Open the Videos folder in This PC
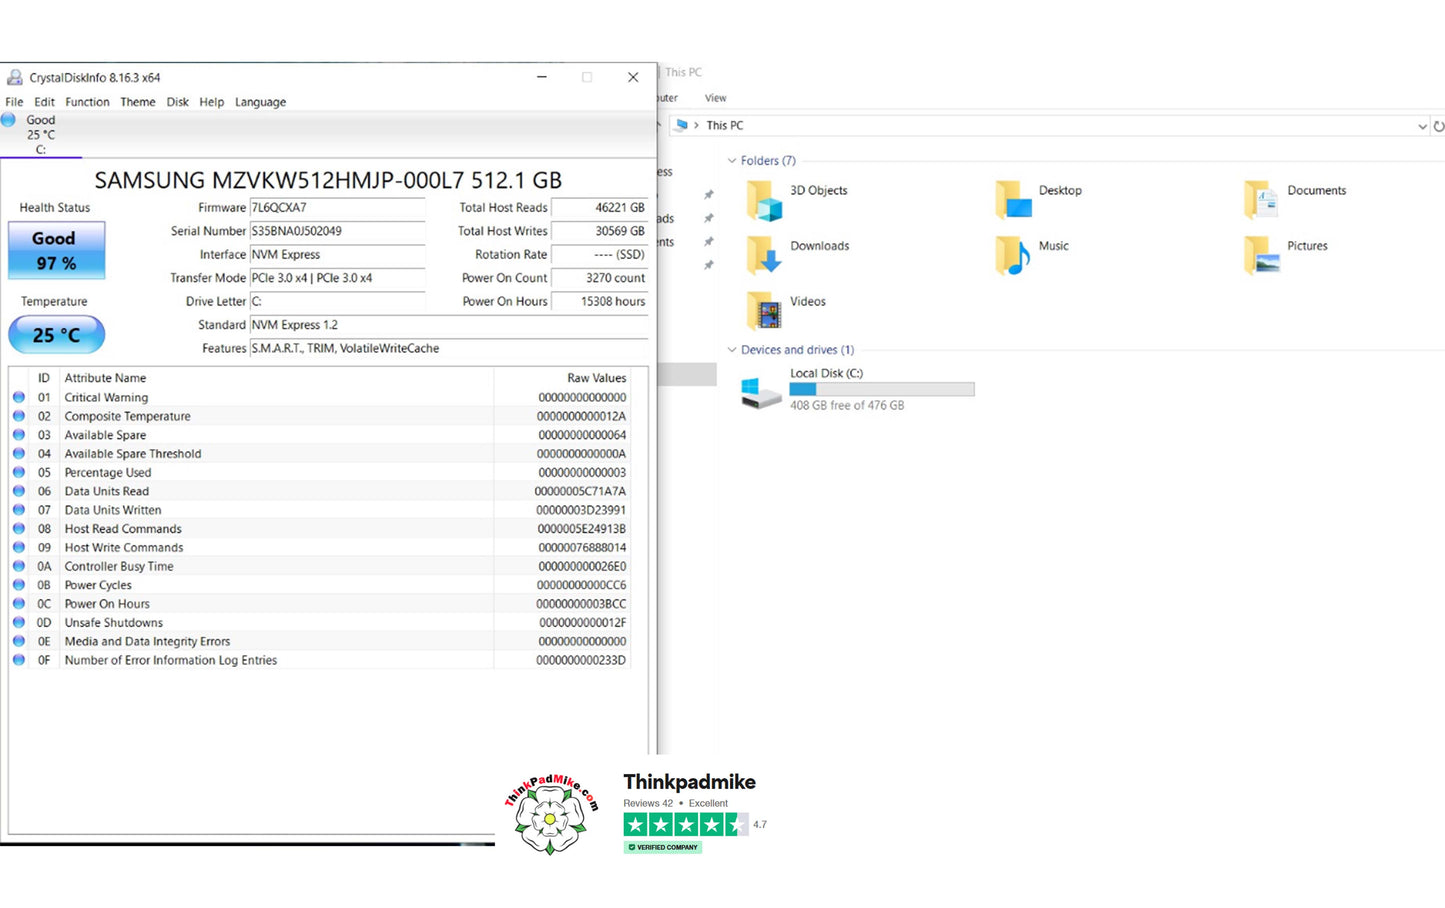 point(786,311)
